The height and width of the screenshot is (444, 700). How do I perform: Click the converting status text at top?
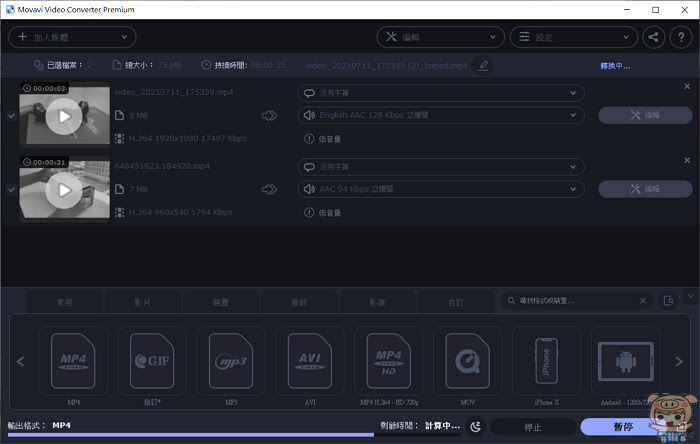[x=615, y=66]
